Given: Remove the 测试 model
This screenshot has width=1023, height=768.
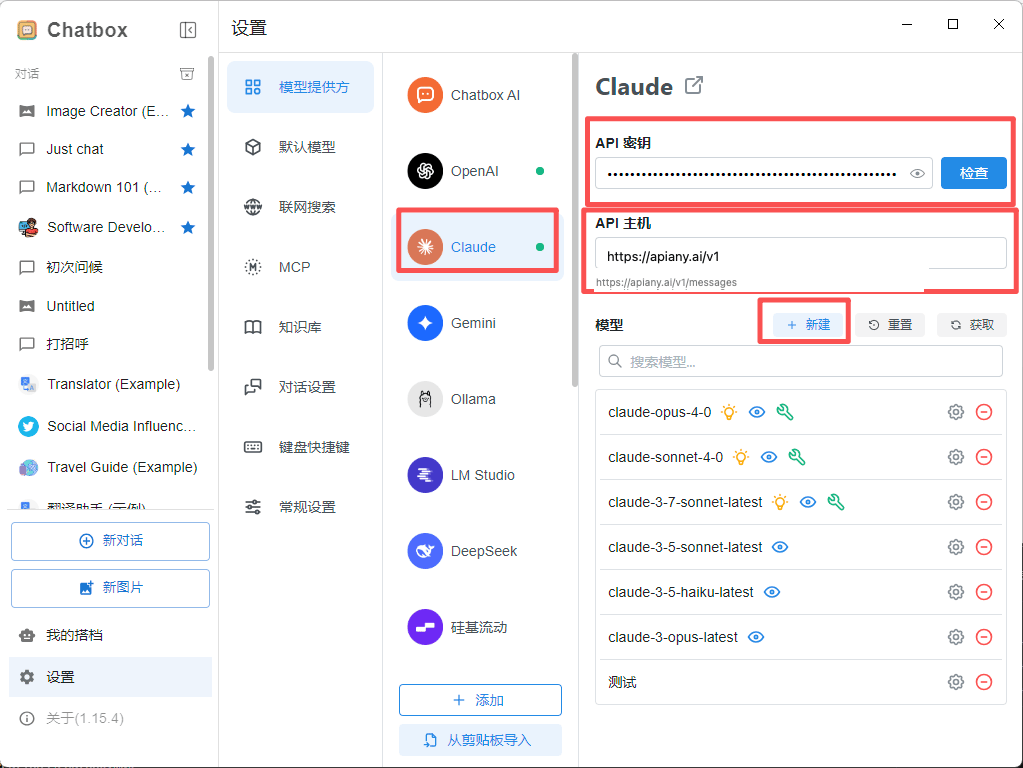Looking at the screenshot, I should click(x=984, y=683).
